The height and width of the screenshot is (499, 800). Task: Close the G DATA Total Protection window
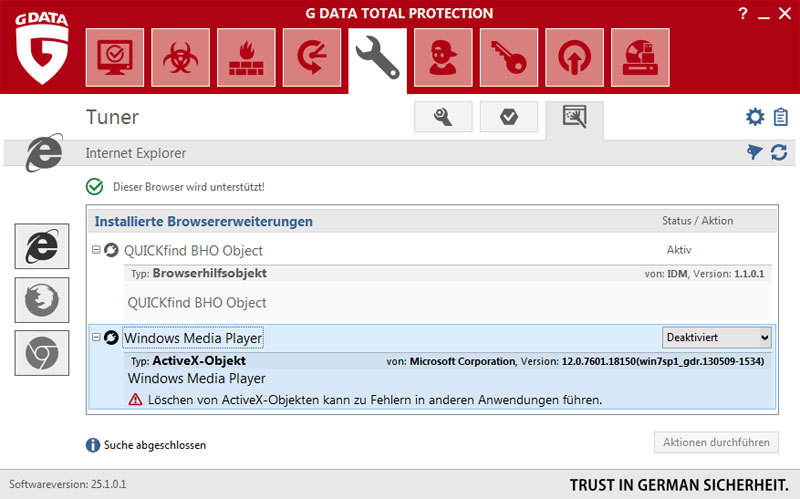785,13
